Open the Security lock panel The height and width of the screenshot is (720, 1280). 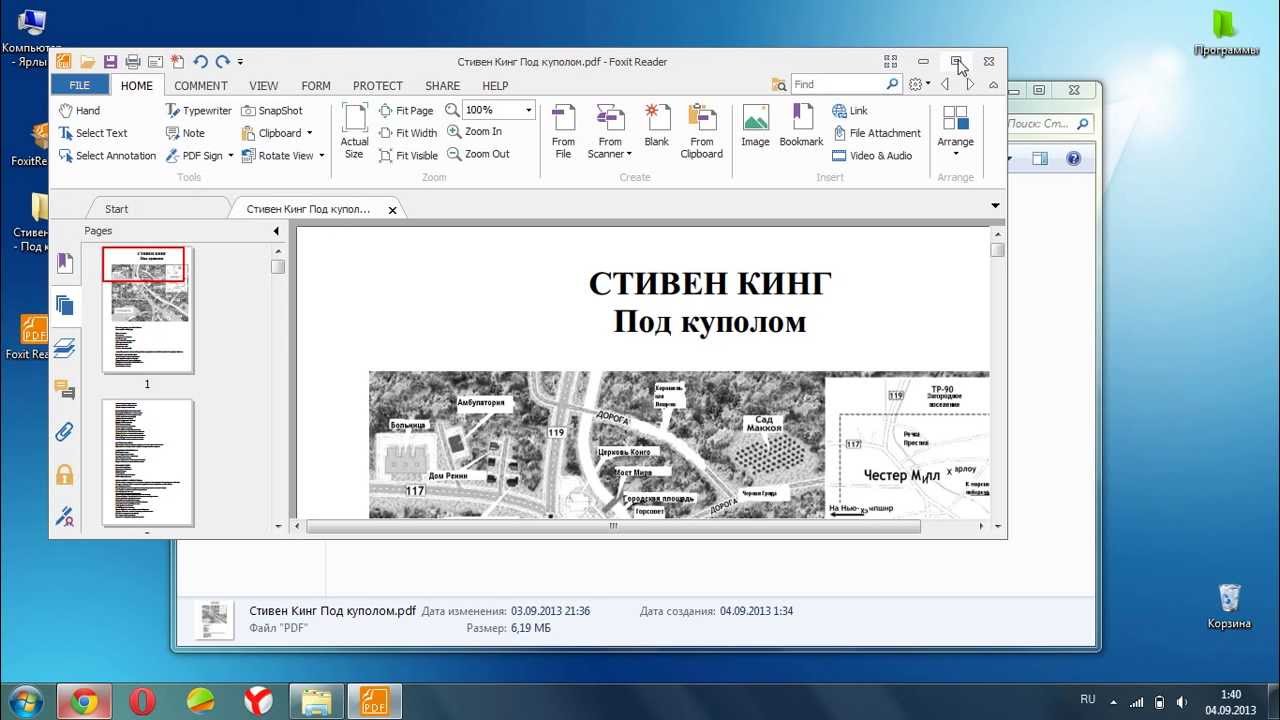coord(65,474)
